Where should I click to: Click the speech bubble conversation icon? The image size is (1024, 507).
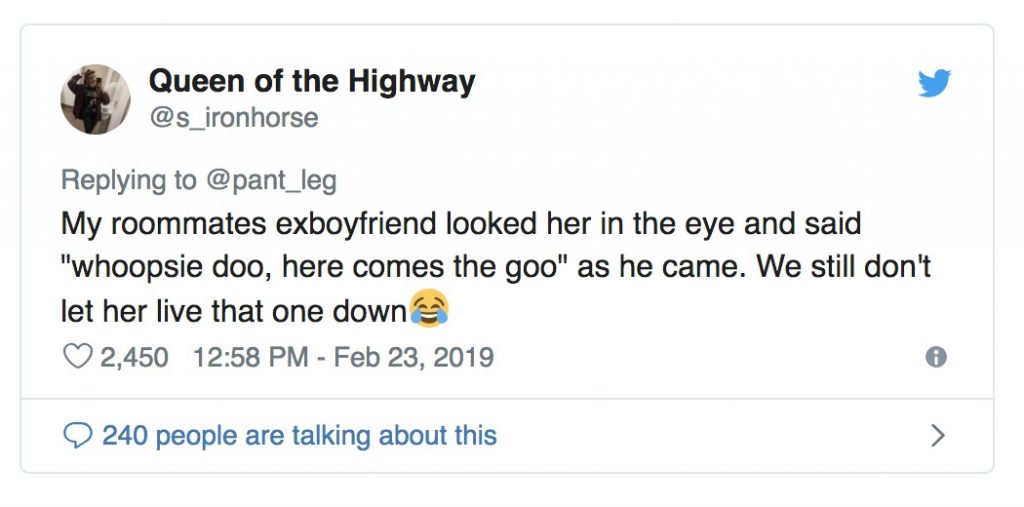(76, 435)
